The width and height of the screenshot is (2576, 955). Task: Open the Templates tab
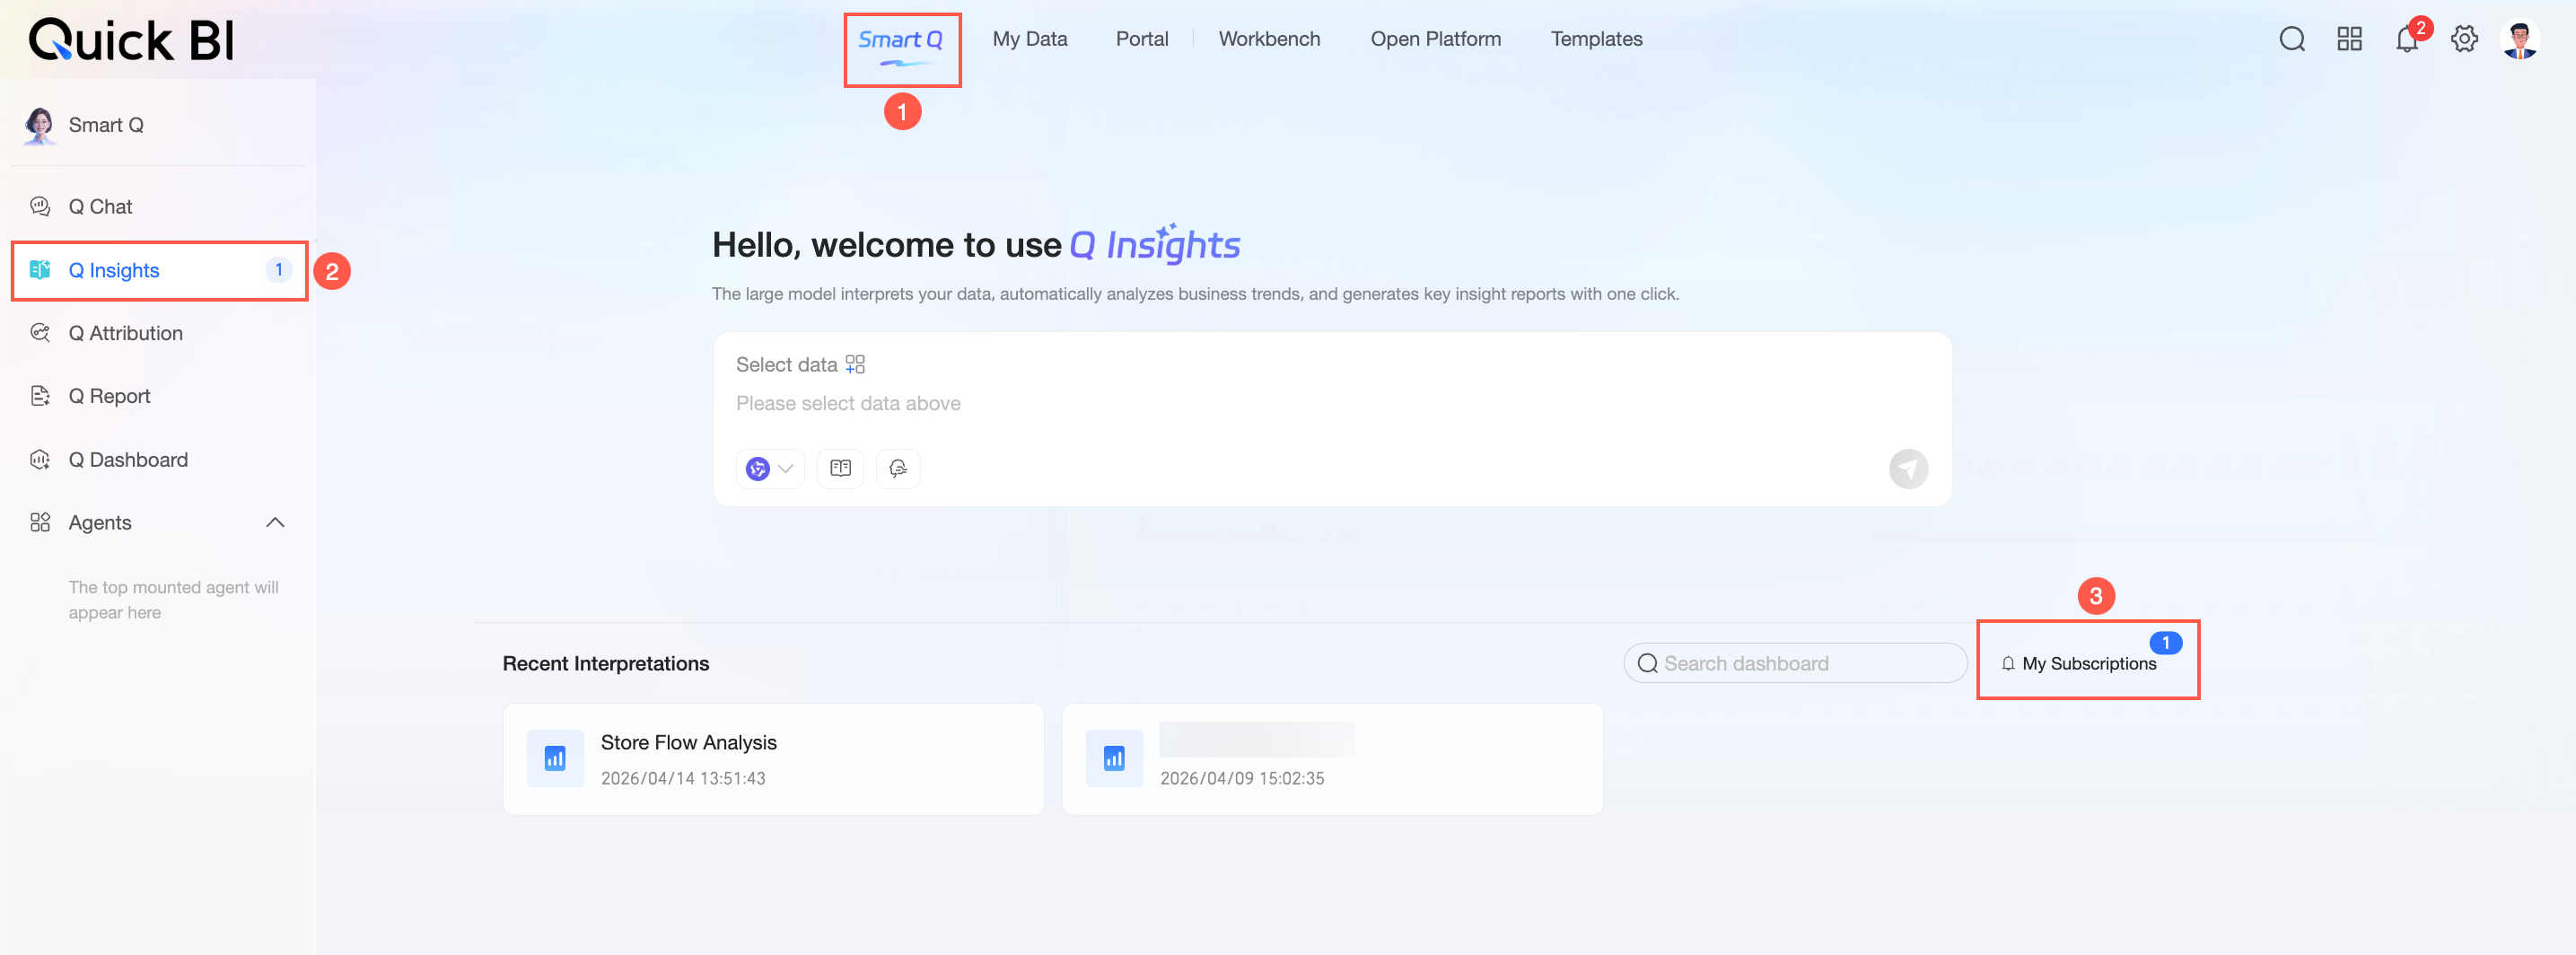tap(1596, 39)
